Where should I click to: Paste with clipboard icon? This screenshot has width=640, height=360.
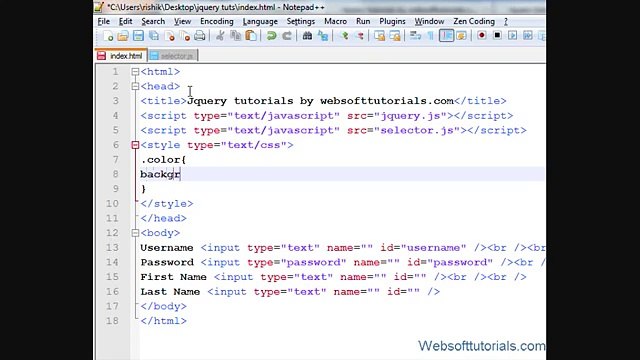tap(251, 36)
